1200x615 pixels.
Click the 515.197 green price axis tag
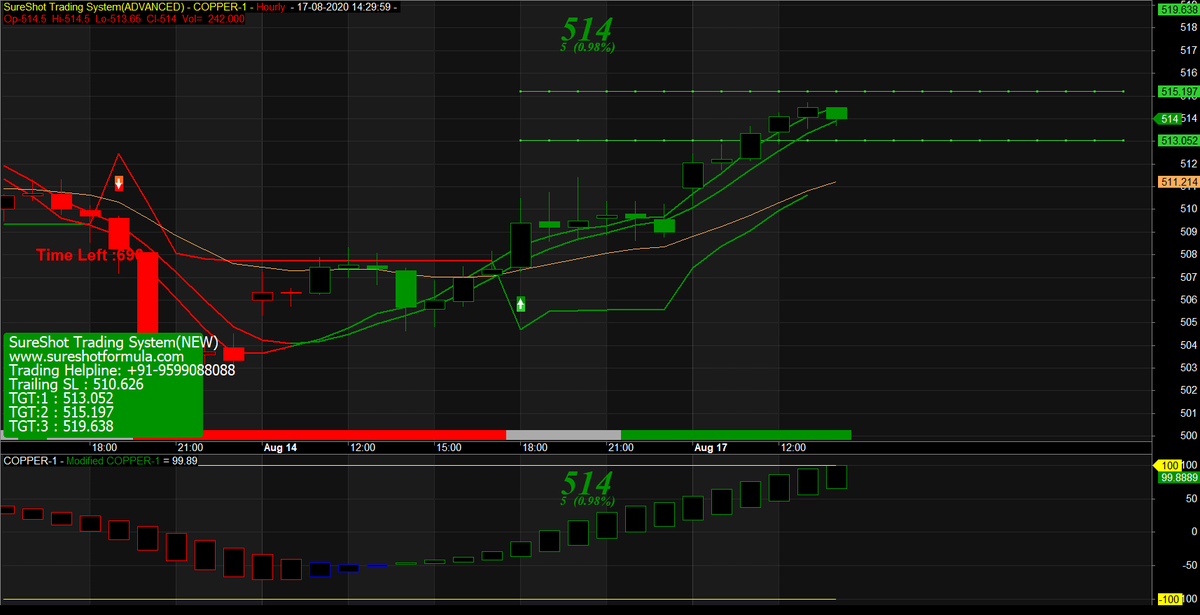[x=1178, y=92]
